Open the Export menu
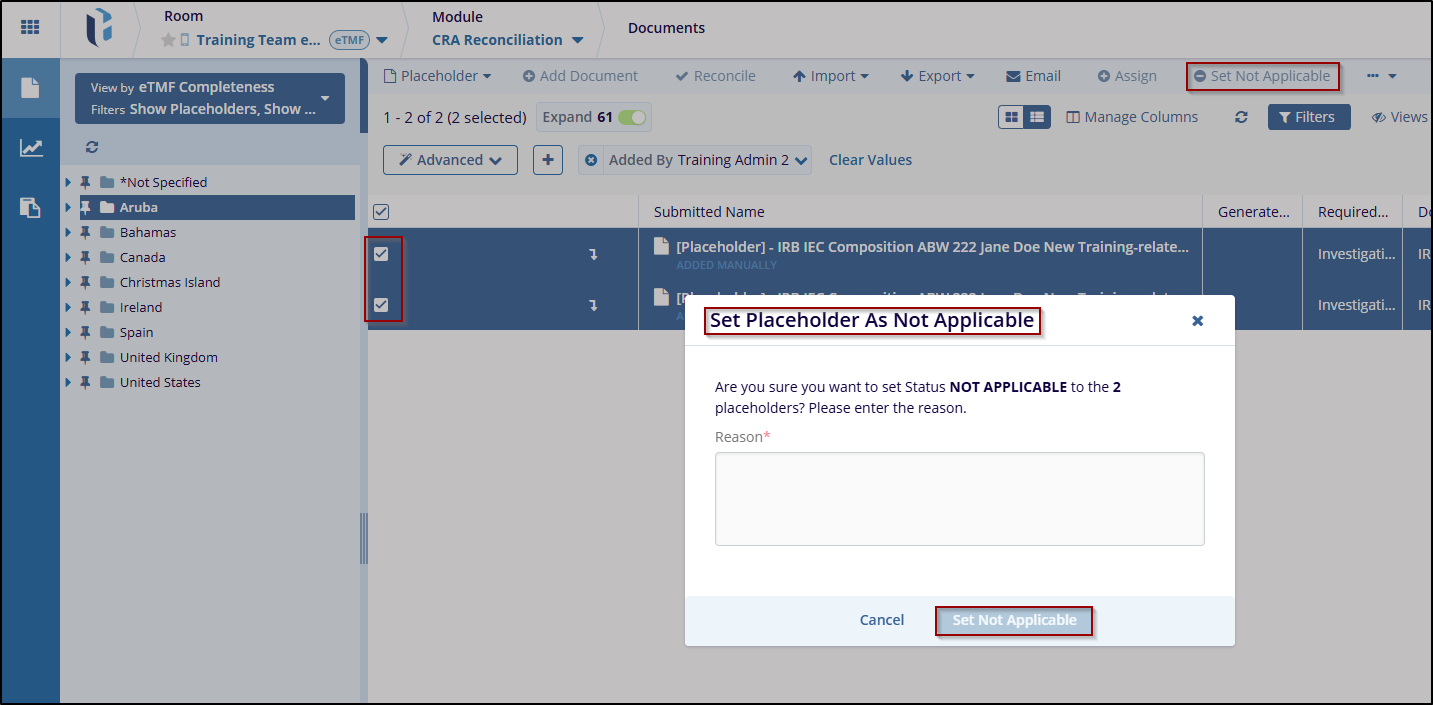The height and width of the screenshot is (705, 1433). 937,76
